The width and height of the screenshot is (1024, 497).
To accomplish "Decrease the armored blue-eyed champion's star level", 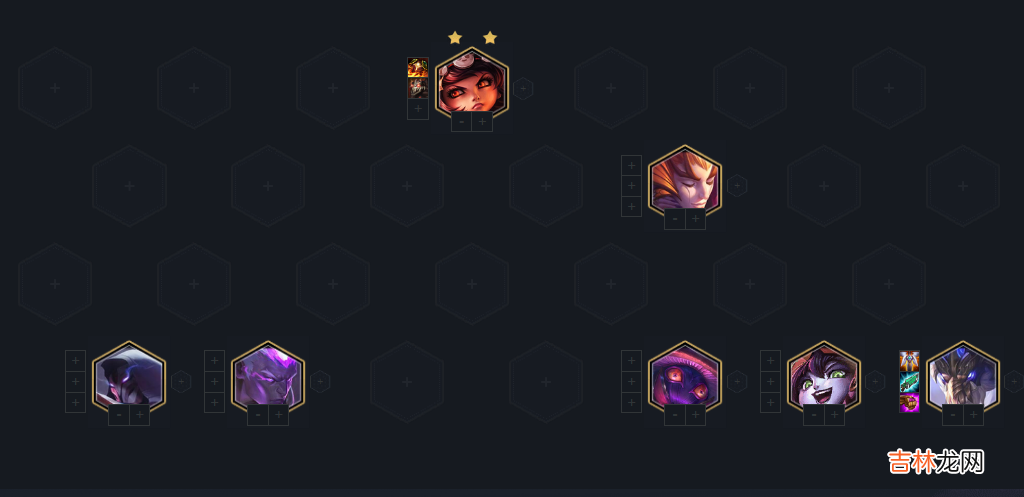I will click(x=953, y=415).
